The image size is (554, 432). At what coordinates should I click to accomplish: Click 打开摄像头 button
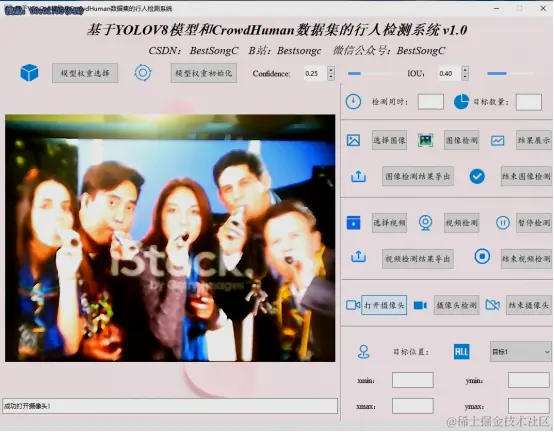point(384,305)
